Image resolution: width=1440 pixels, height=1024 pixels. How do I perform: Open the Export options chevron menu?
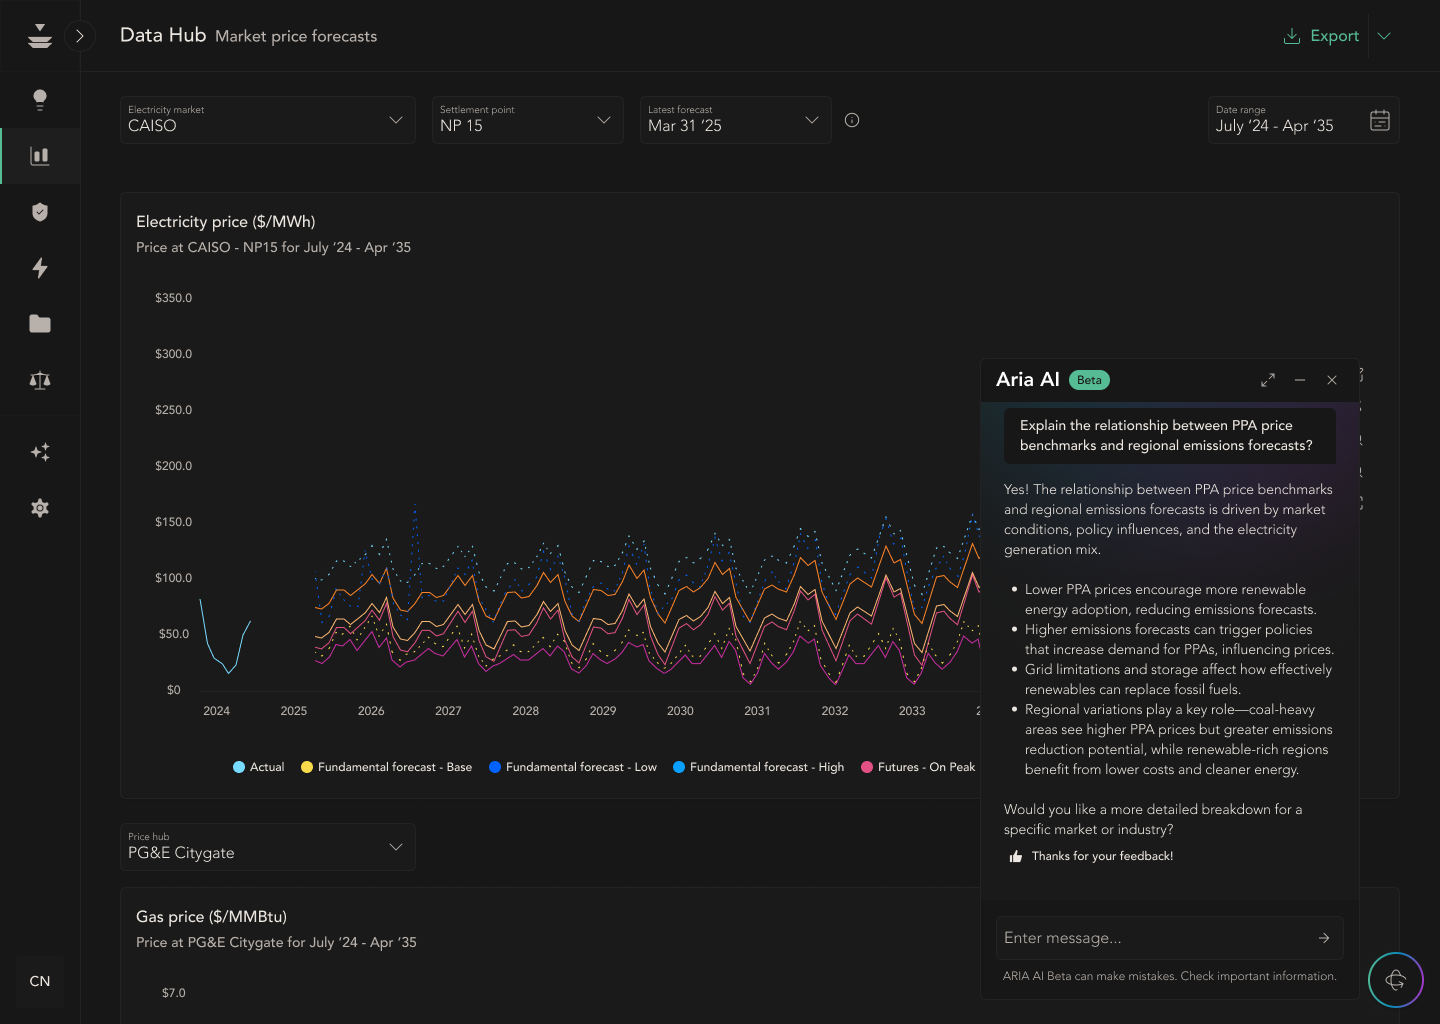click(1384, 36)
